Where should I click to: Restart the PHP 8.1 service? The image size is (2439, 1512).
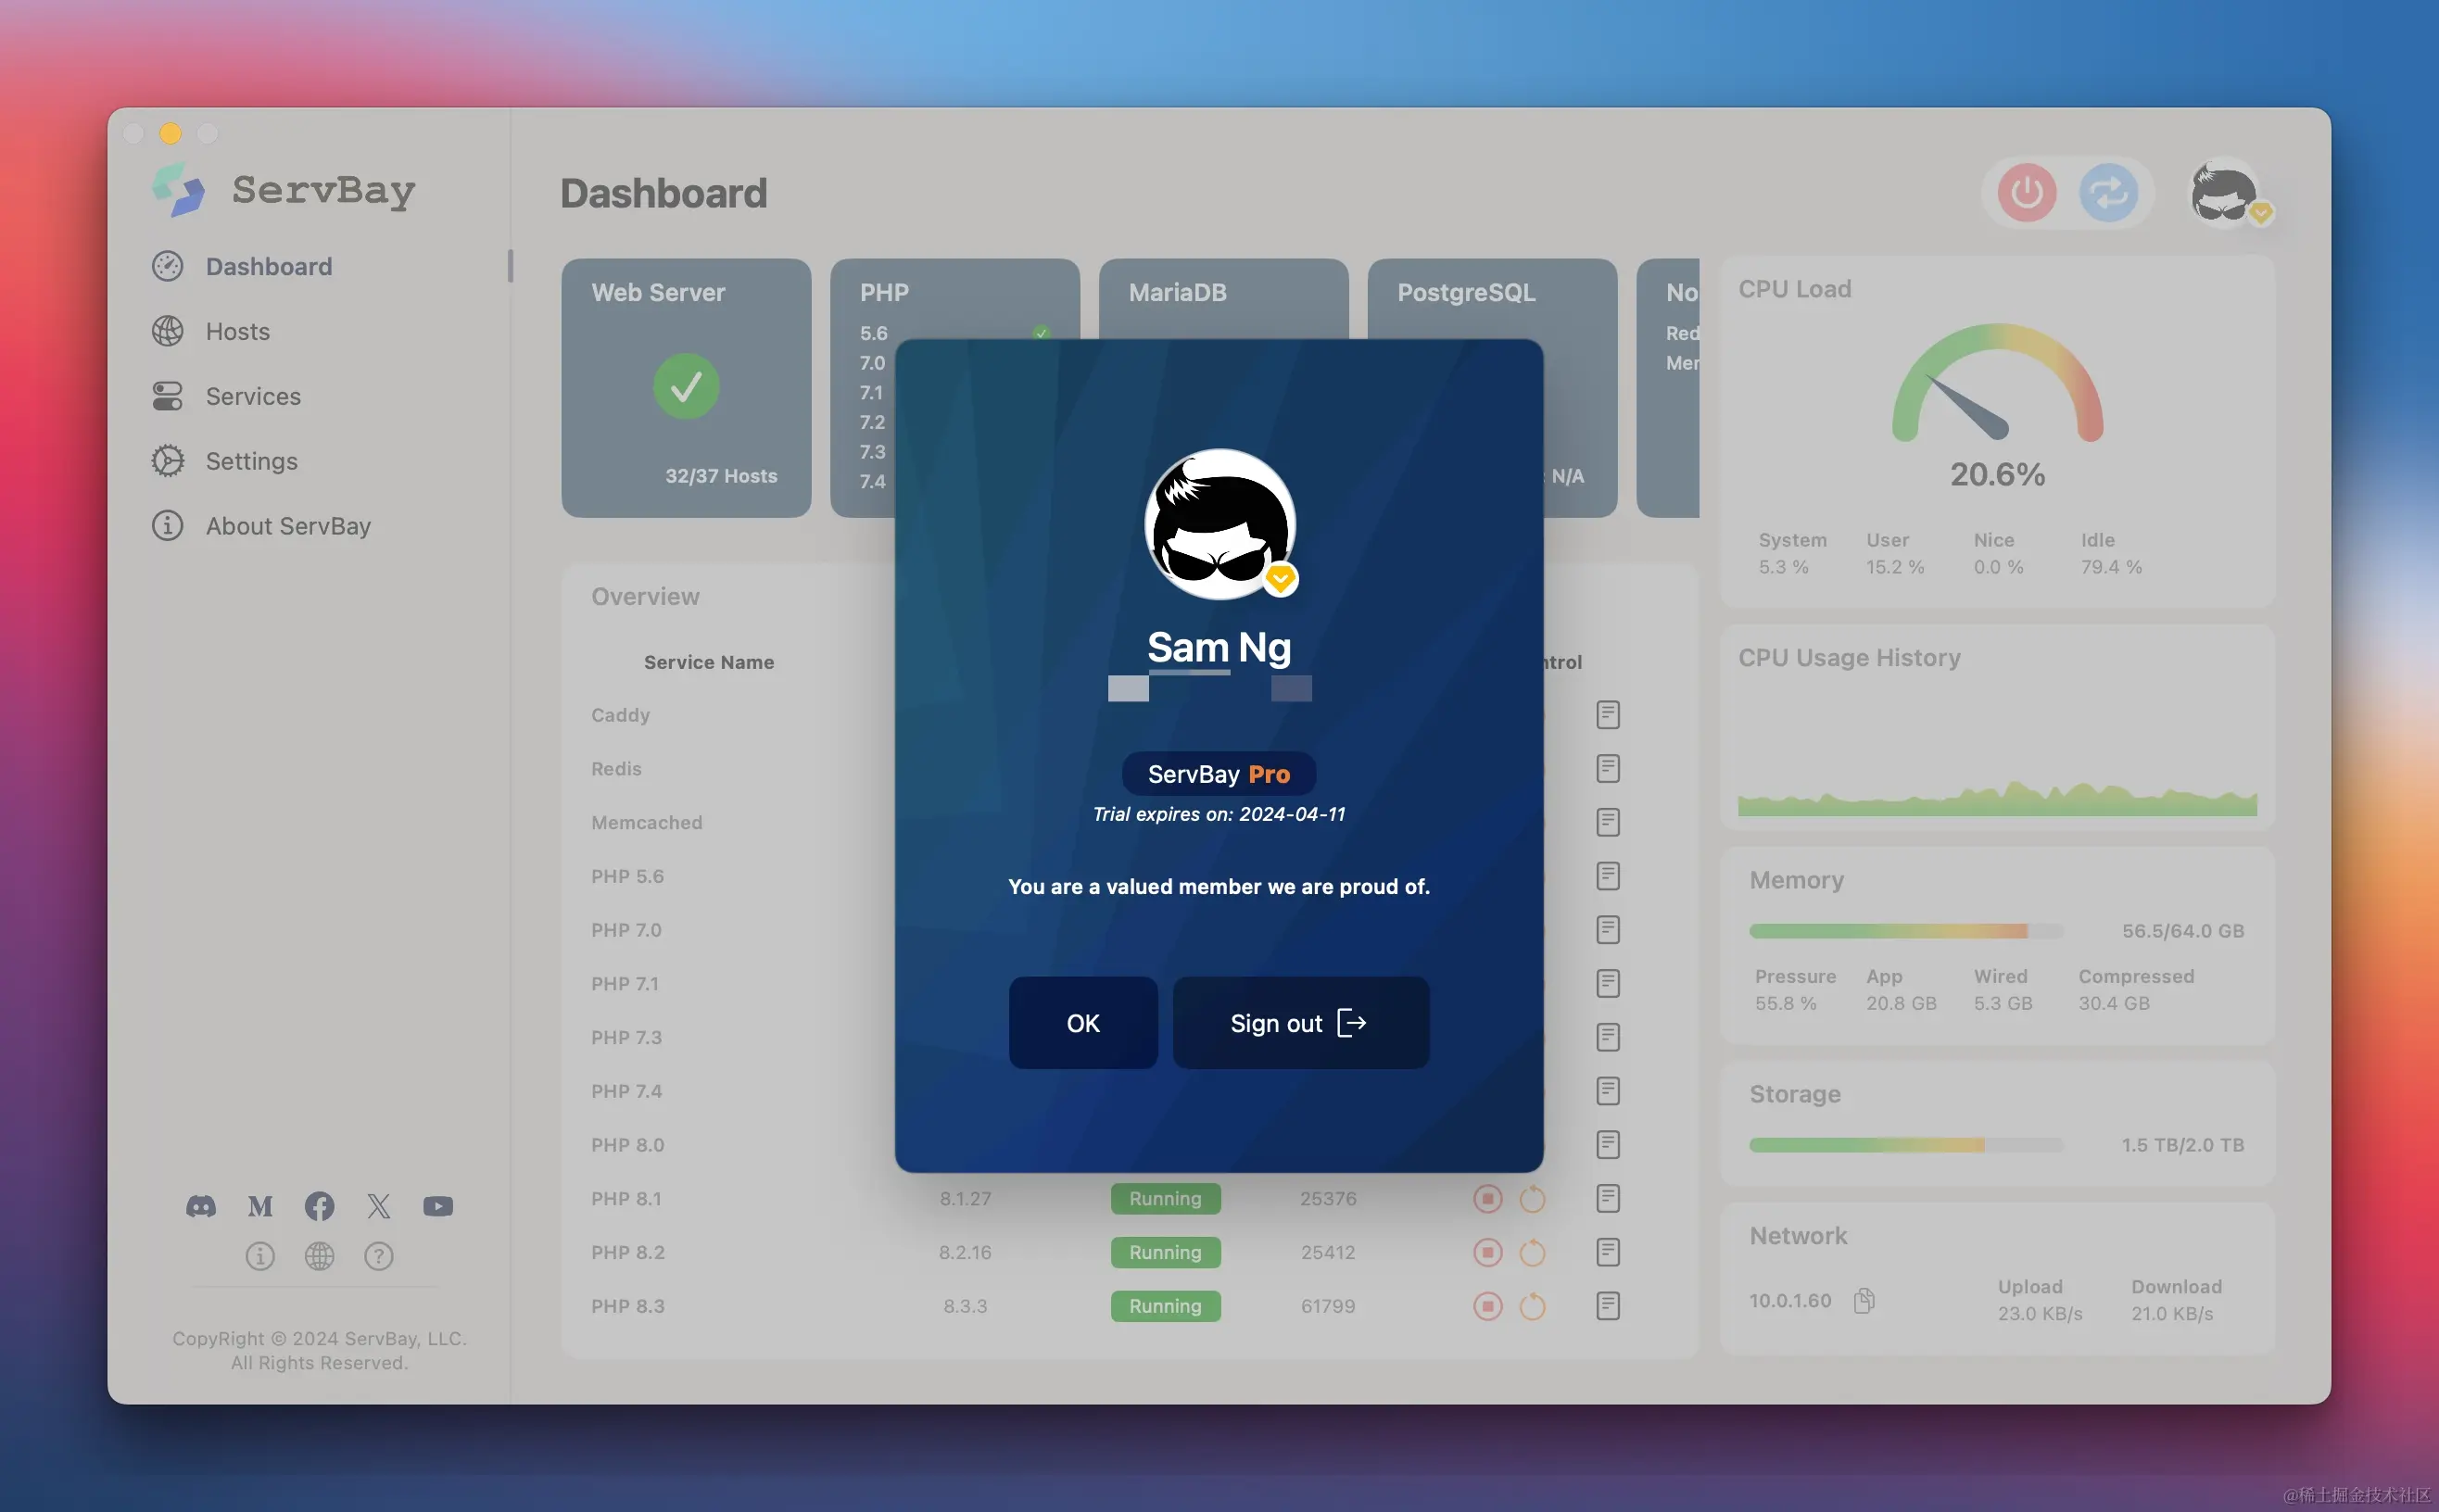coord(1532,1198)
